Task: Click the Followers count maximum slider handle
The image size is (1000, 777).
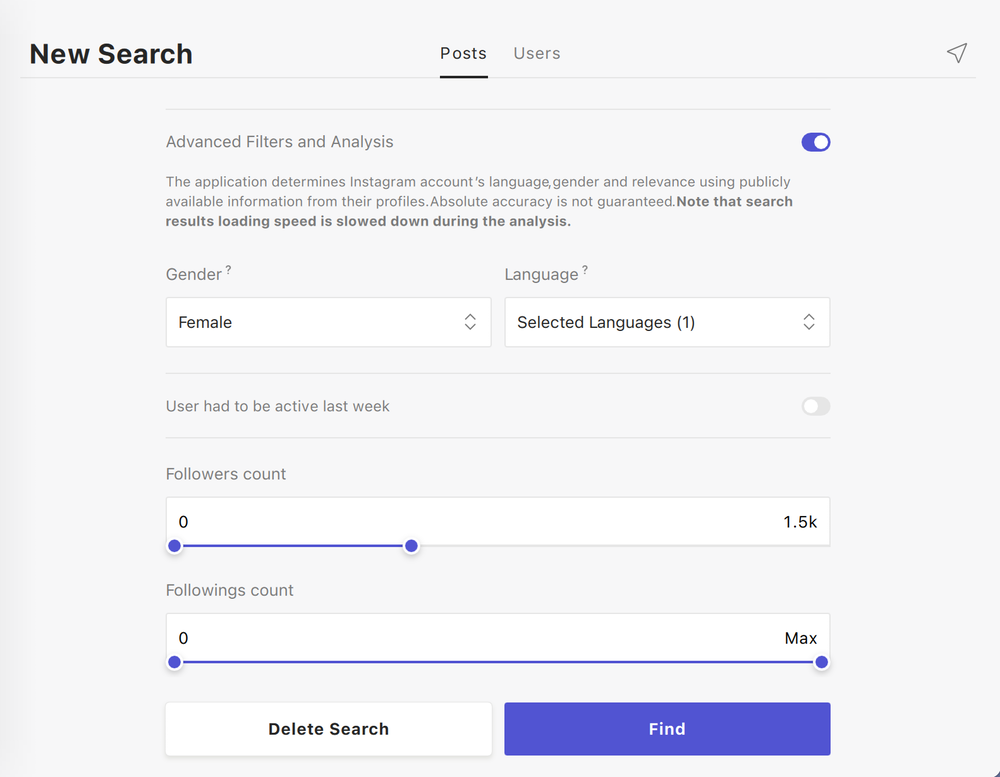Action: 411,546
